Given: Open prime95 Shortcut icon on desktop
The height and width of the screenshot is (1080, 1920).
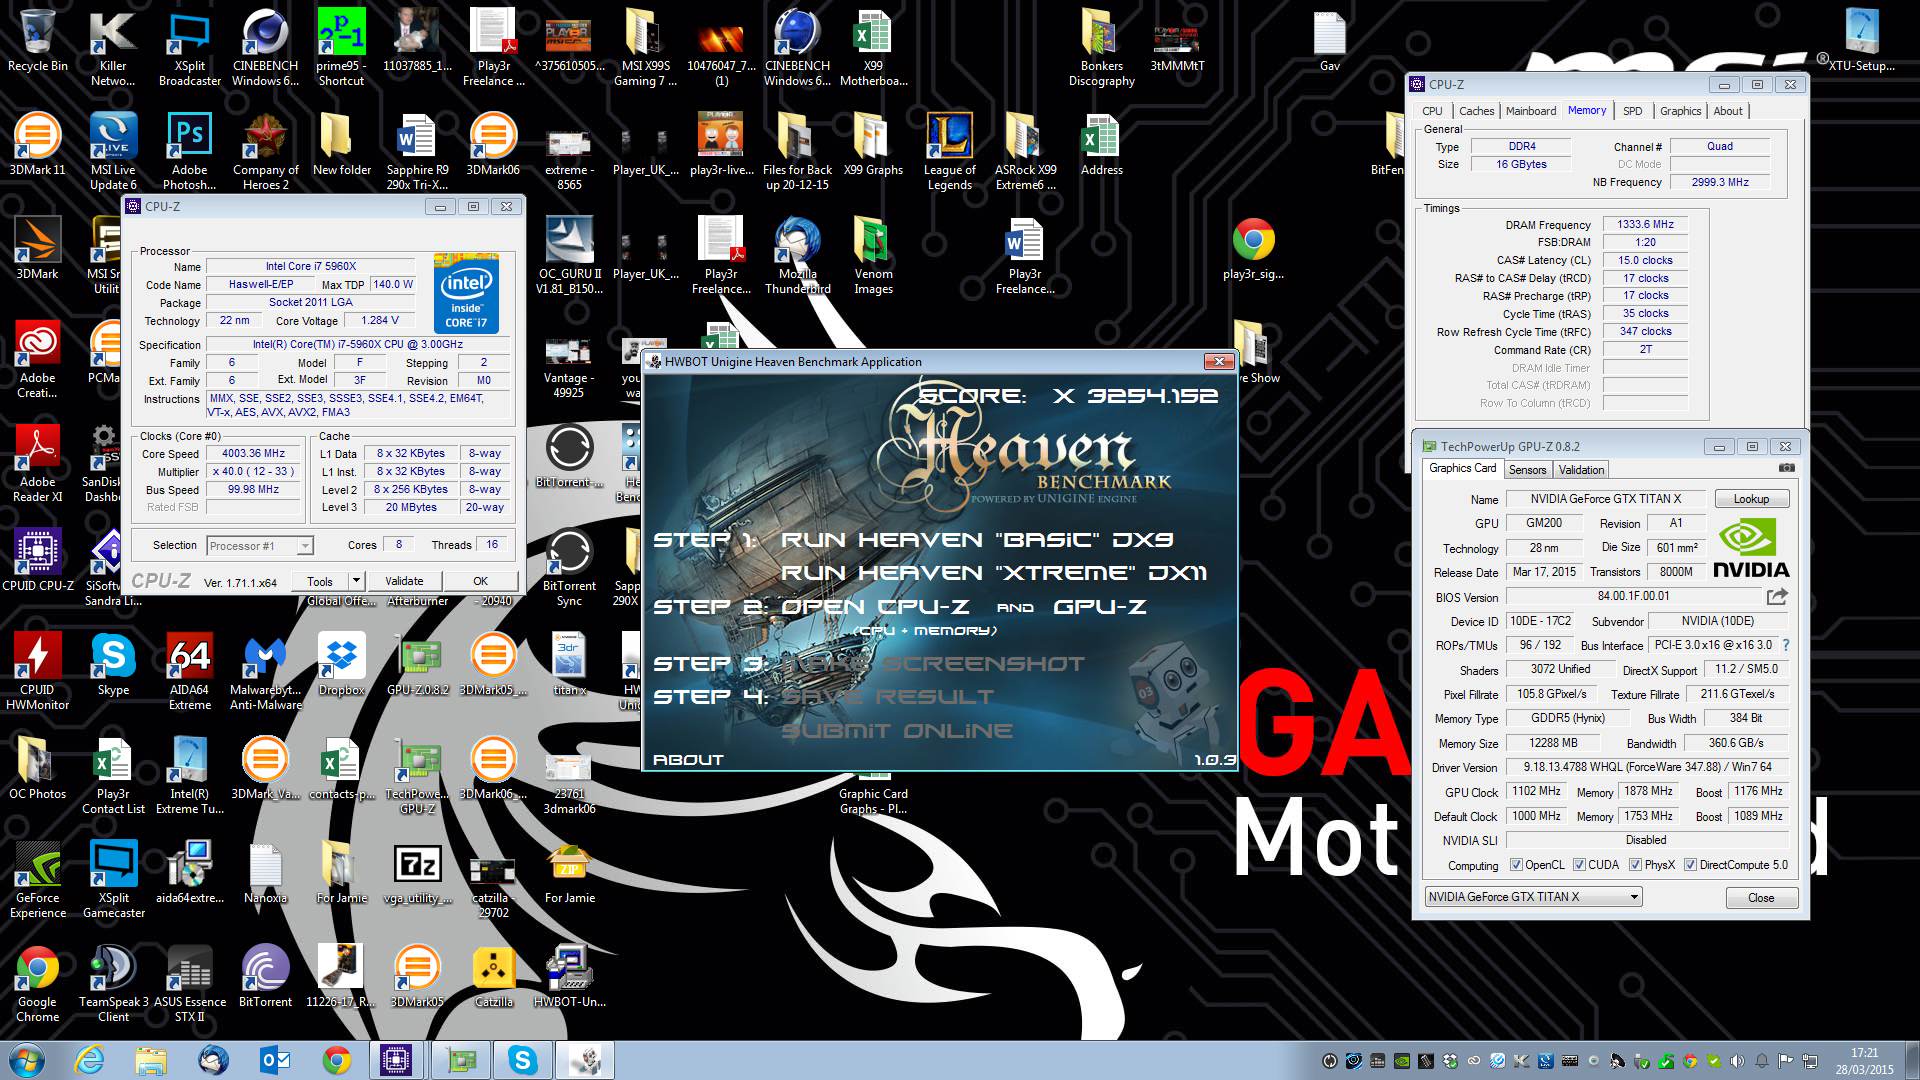Looking at the screenshot, I should (x=341, y=46).
